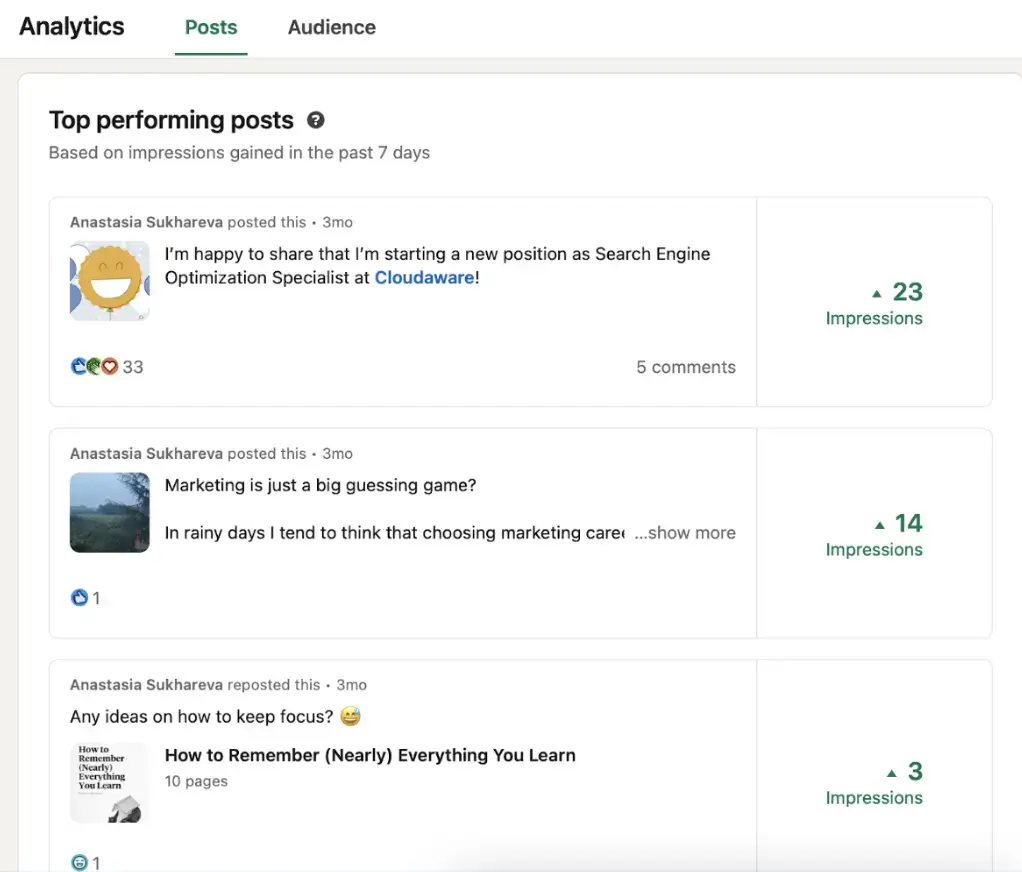Follow the Cloudaware company link

(x=424, y=278)
